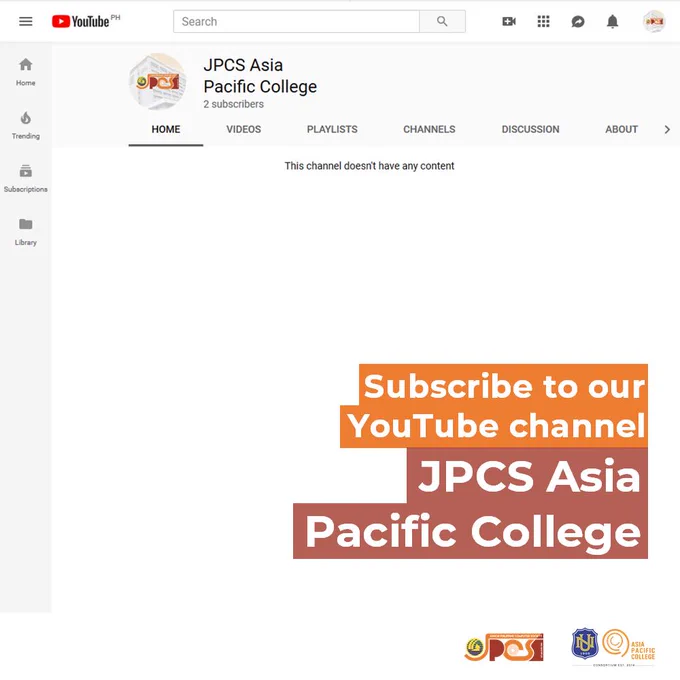Click 'This channel doesn't have any content' text
Screen dimensions: 680x680
click(369, 166)
